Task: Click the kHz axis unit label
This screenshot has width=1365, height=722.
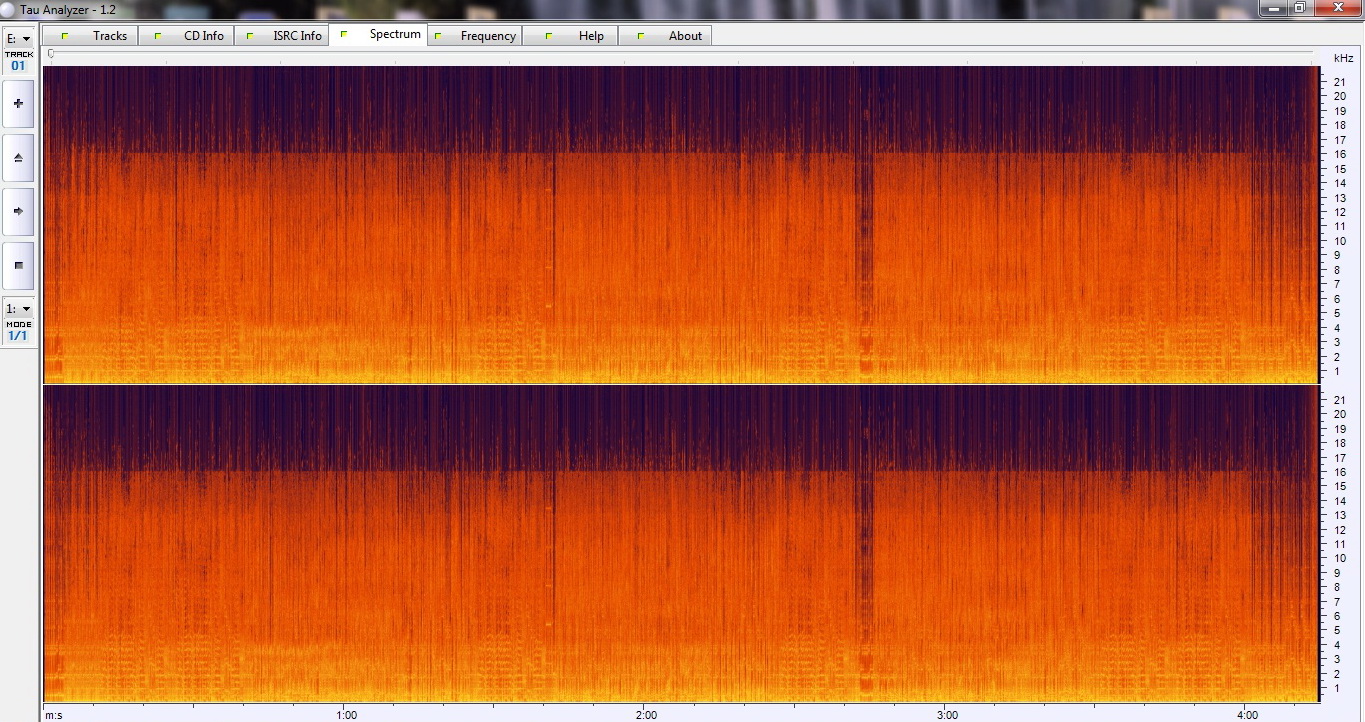Action: tap(1343, 58)
